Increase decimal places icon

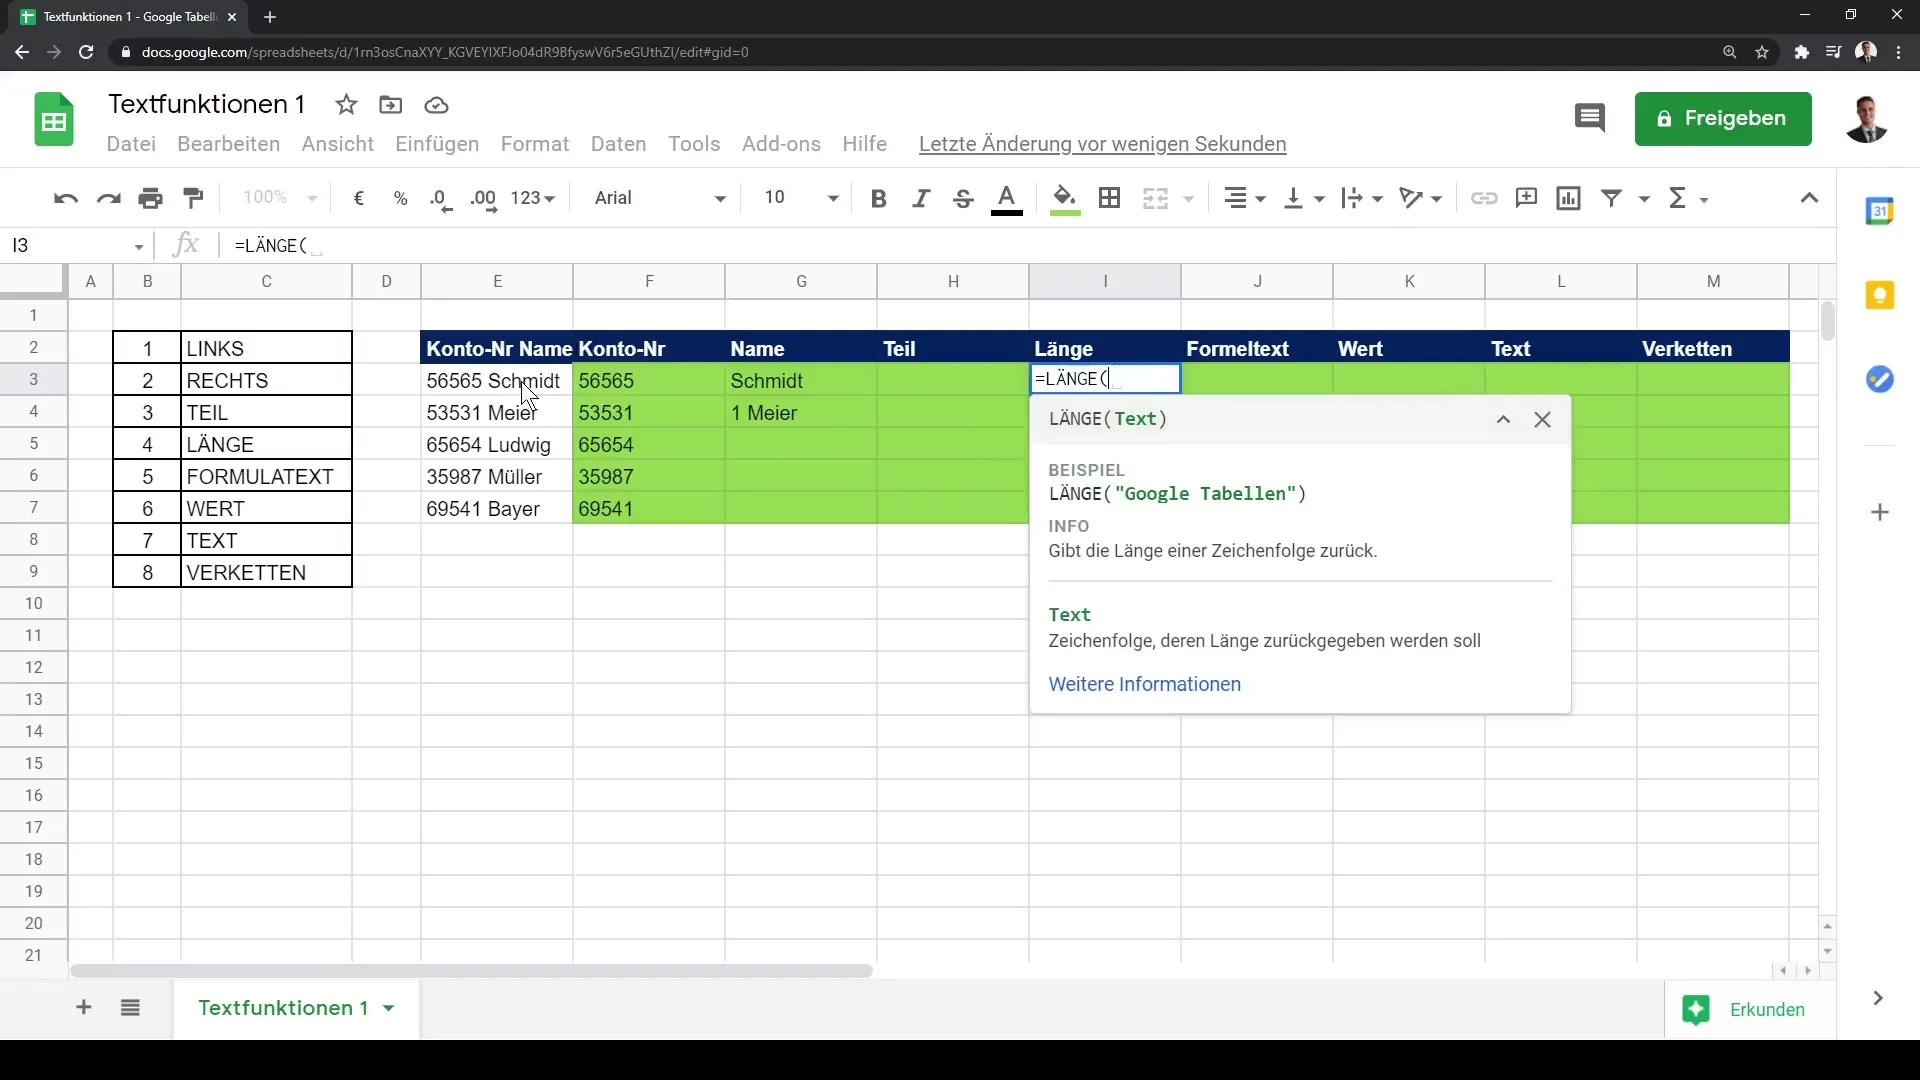point(484,198)
